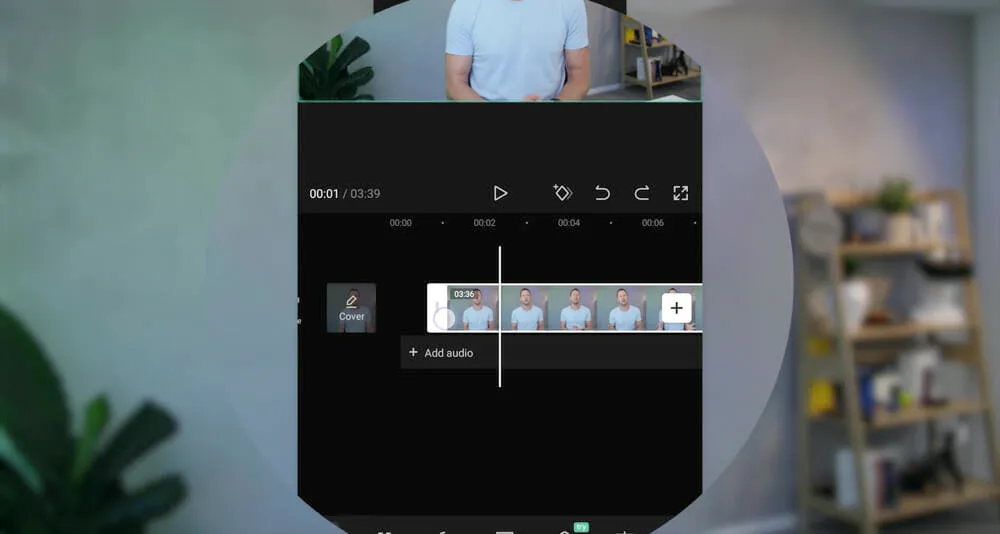Open the Cover editor thumbnail
This screenshot has width=1000, height=534.
pos(351,308)
